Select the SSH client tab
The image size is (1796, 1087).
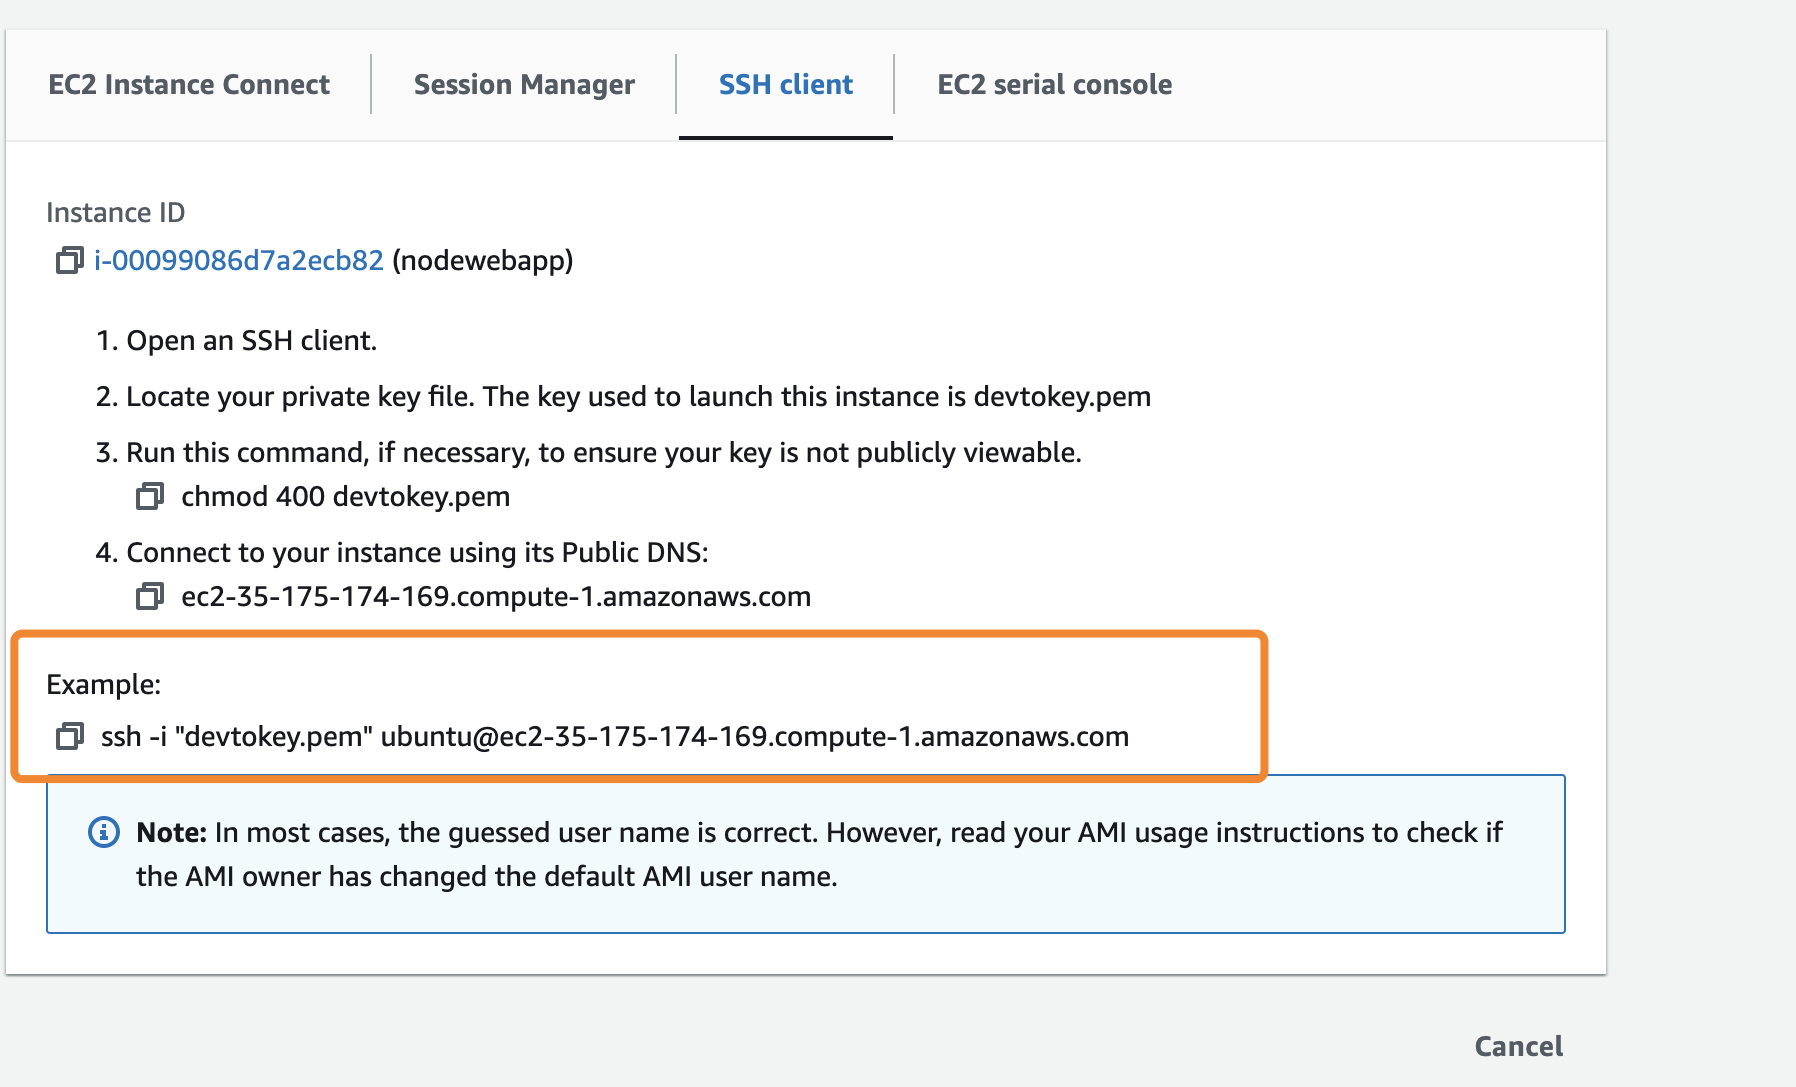[x=785, y=85]
